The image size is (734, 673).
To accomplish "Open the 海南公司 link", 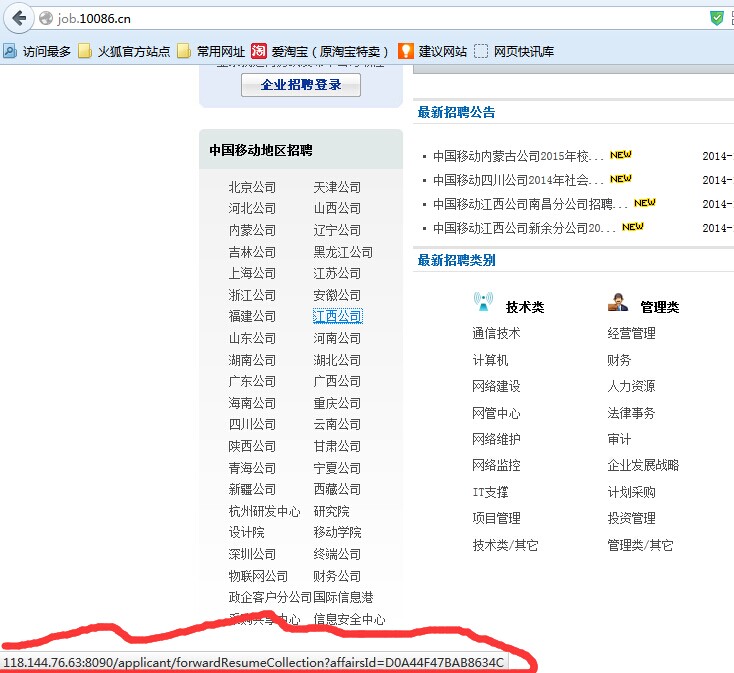I will coord(252,403).
